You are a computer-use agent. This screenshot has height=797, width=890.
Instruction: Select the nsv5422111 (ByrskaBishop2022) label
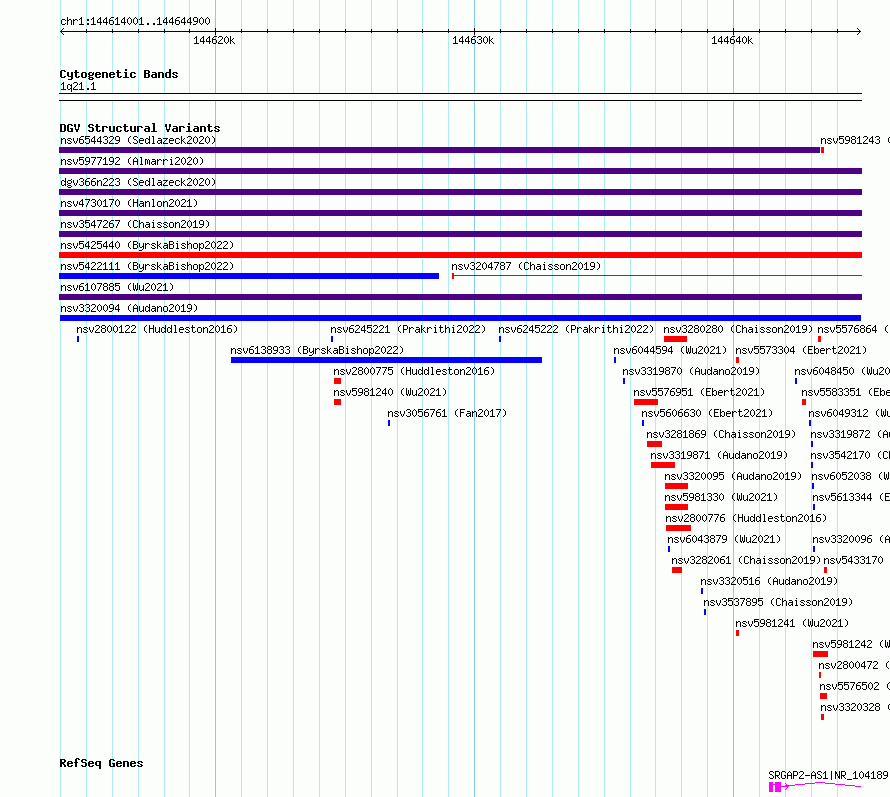pyautogui.click(x=147, y=266)
